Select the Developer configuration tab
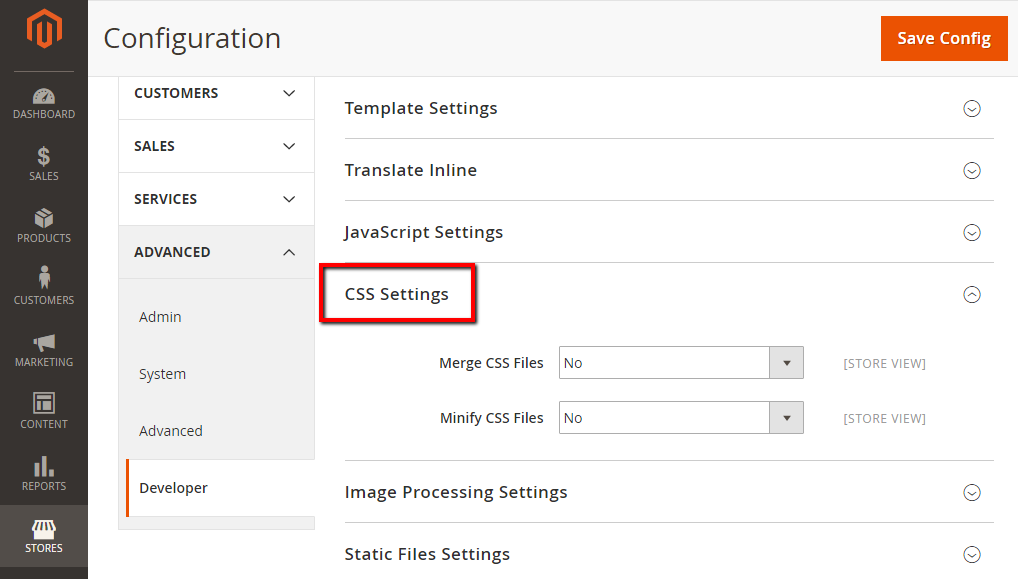1018x579 pixels. [174, 488]
